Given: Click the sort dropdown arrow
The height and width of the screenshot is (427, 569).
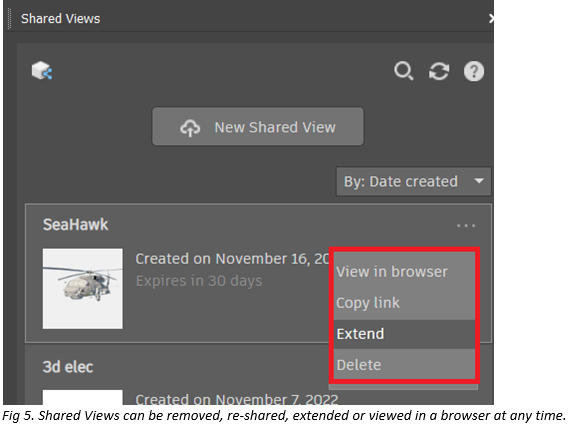Looking at the screenshot, I should (x=479, y=181).
